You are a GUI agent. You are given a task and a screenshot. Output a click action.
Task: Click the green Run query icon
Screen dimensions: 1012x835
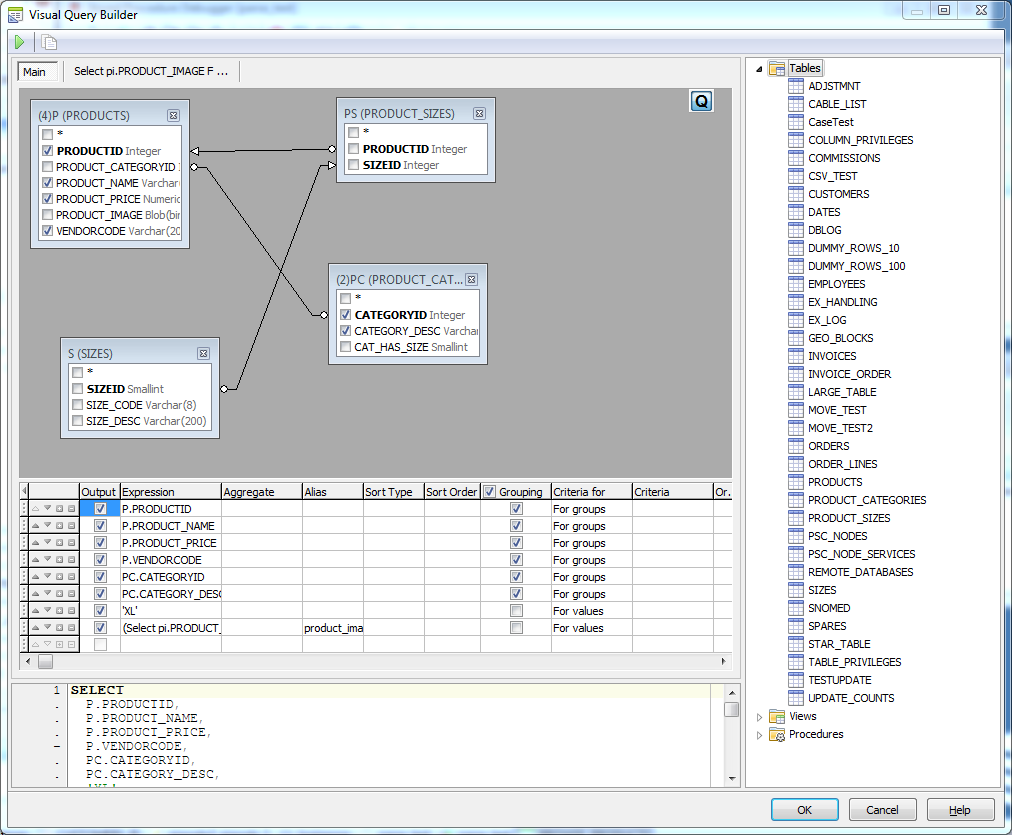point(19,42)
